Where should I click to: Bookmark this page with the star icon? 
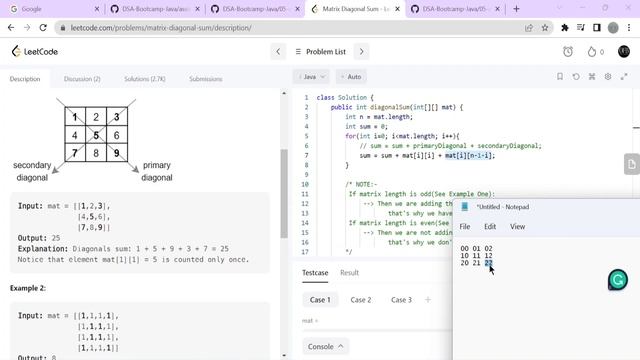coord(545,28)
